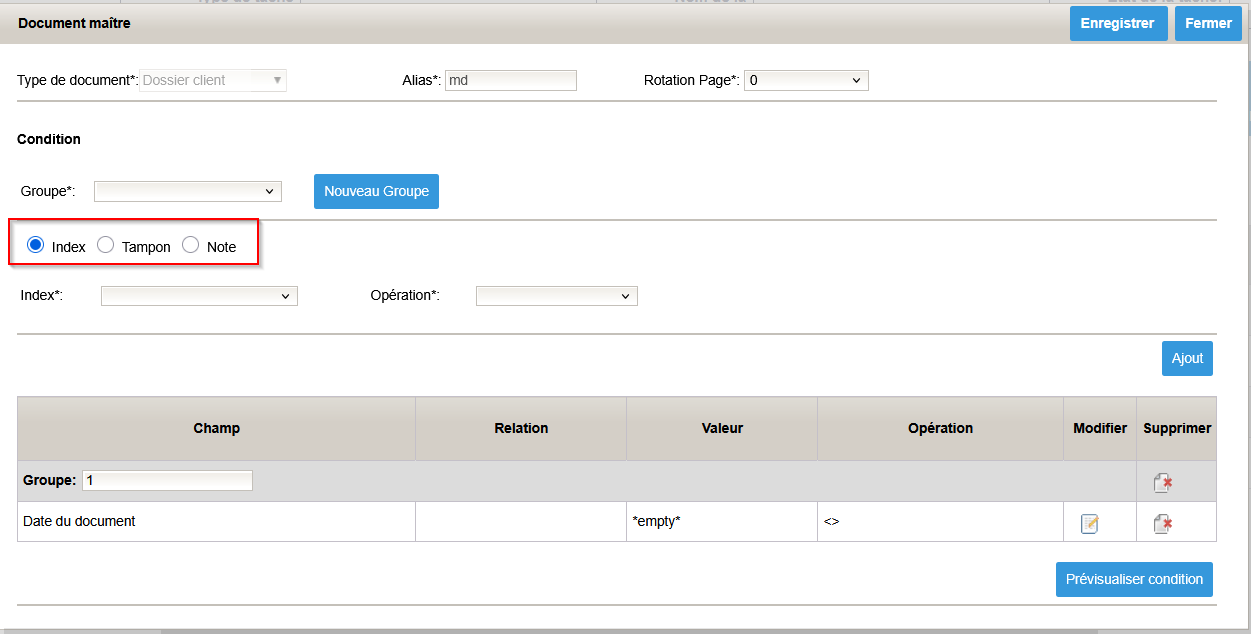Expand the Opération dropdown
Viewport: 1251px width, 634px height.
pos(556,296)
